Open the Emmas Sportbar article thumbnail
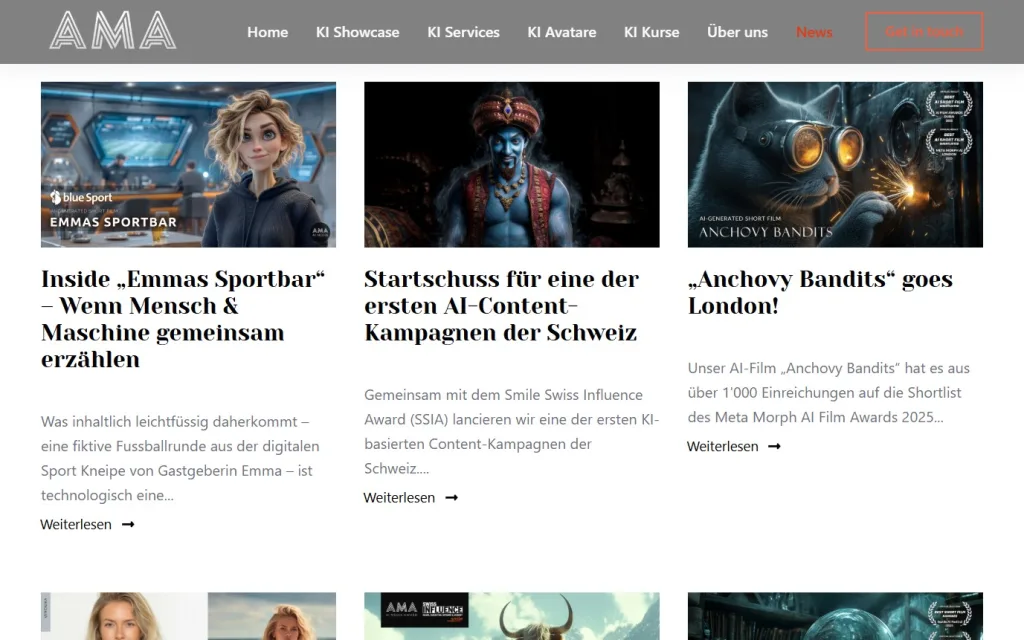The width and height of the screenshot is (1024, 640). point(188,164)
